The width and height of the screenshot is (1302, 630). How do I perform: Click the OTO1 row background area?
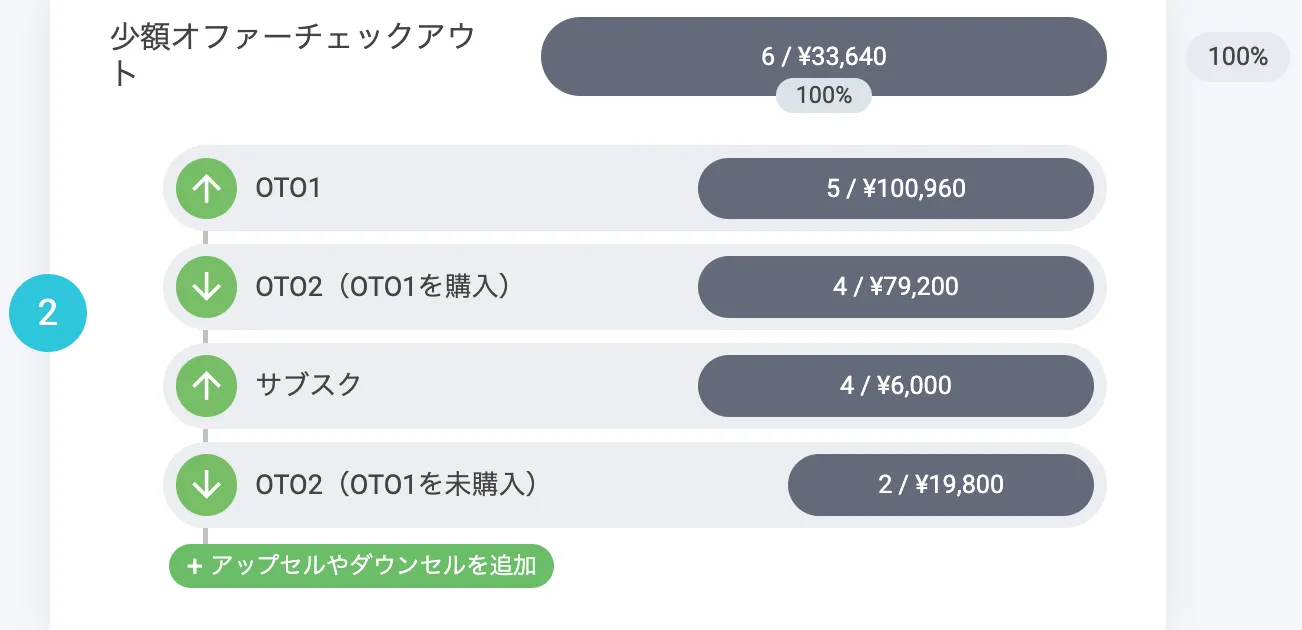tap(500, 188)
